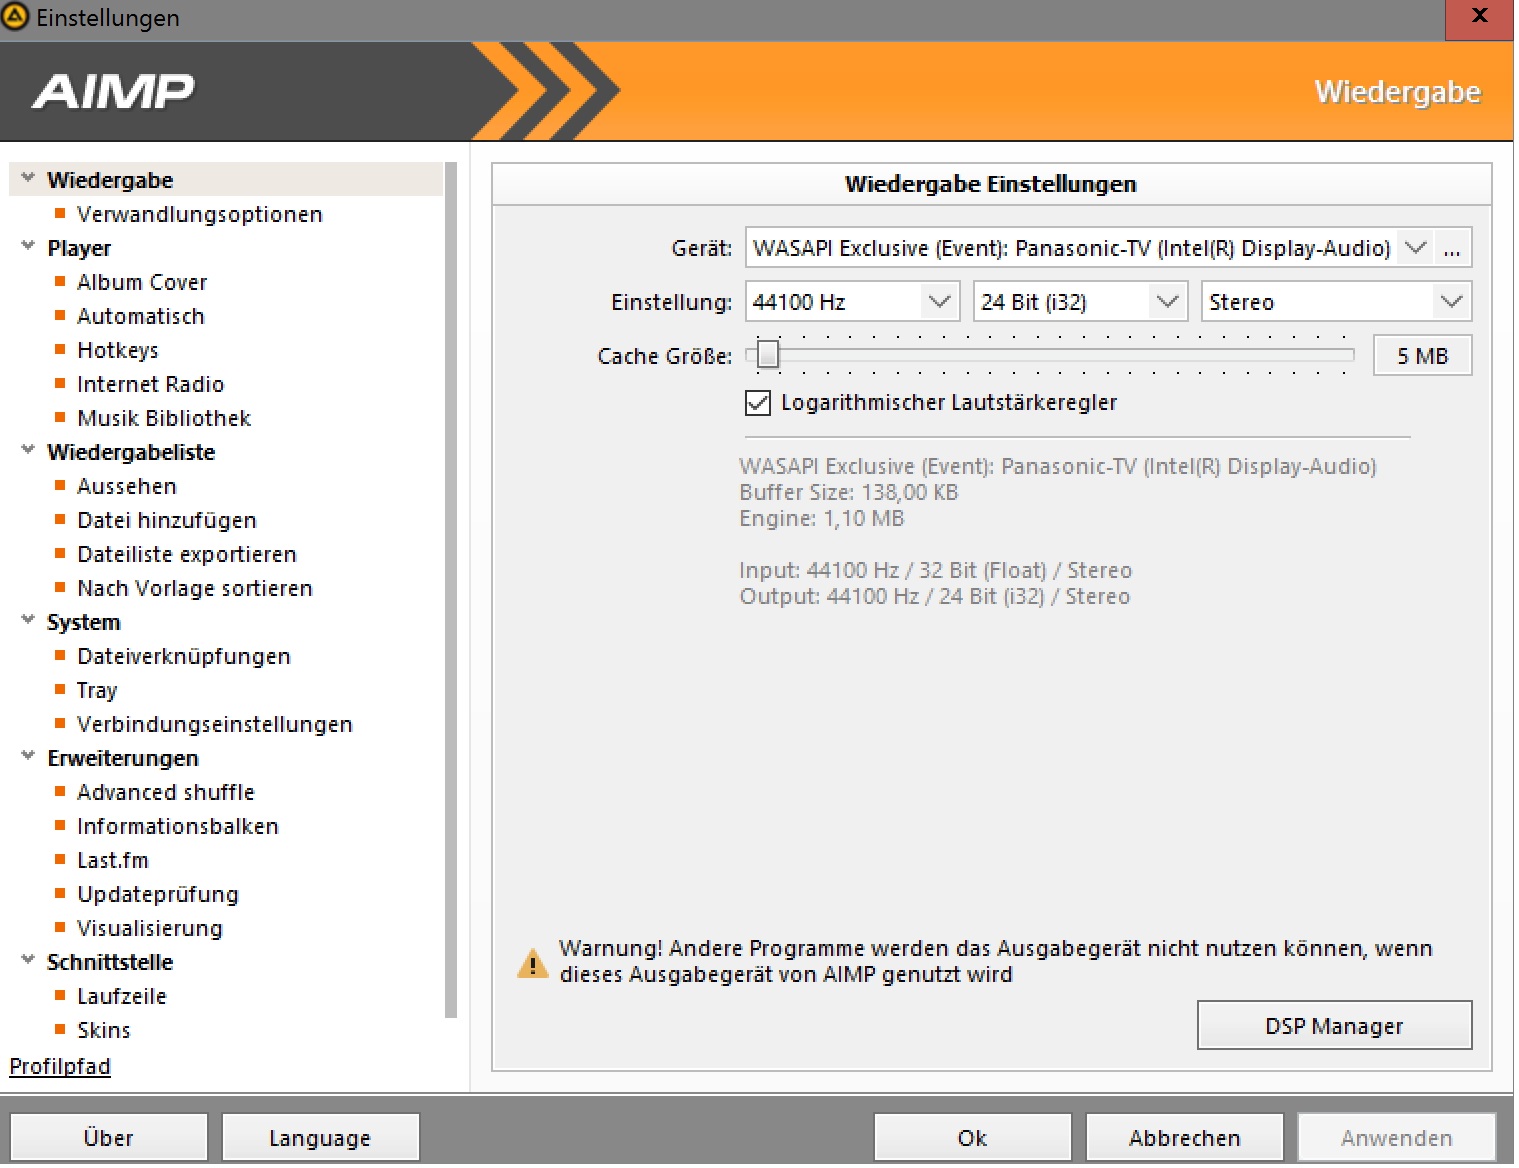Open Hotkeys settings
This screenshot has width=1519, height=1168.
point(118,351)
